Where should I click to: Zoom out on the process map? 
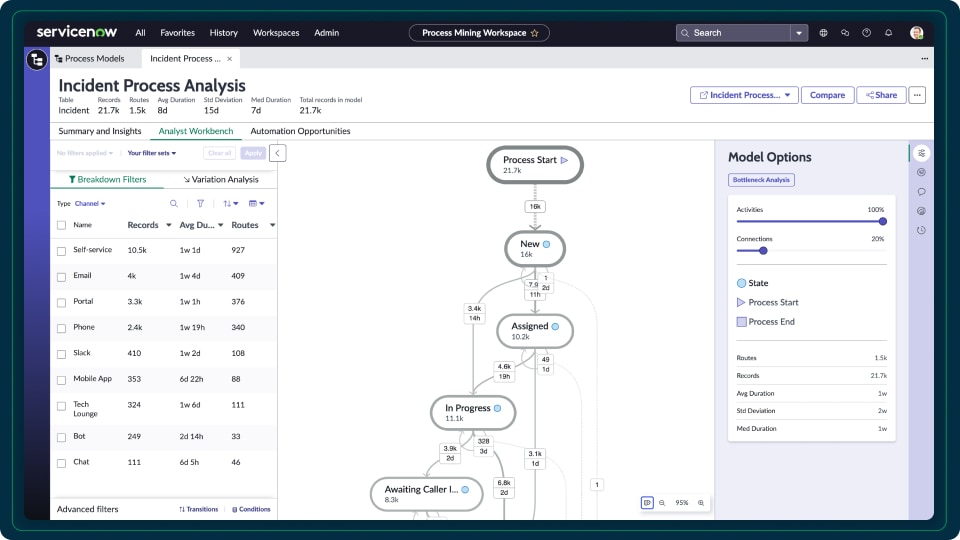(x=662, y=503)
